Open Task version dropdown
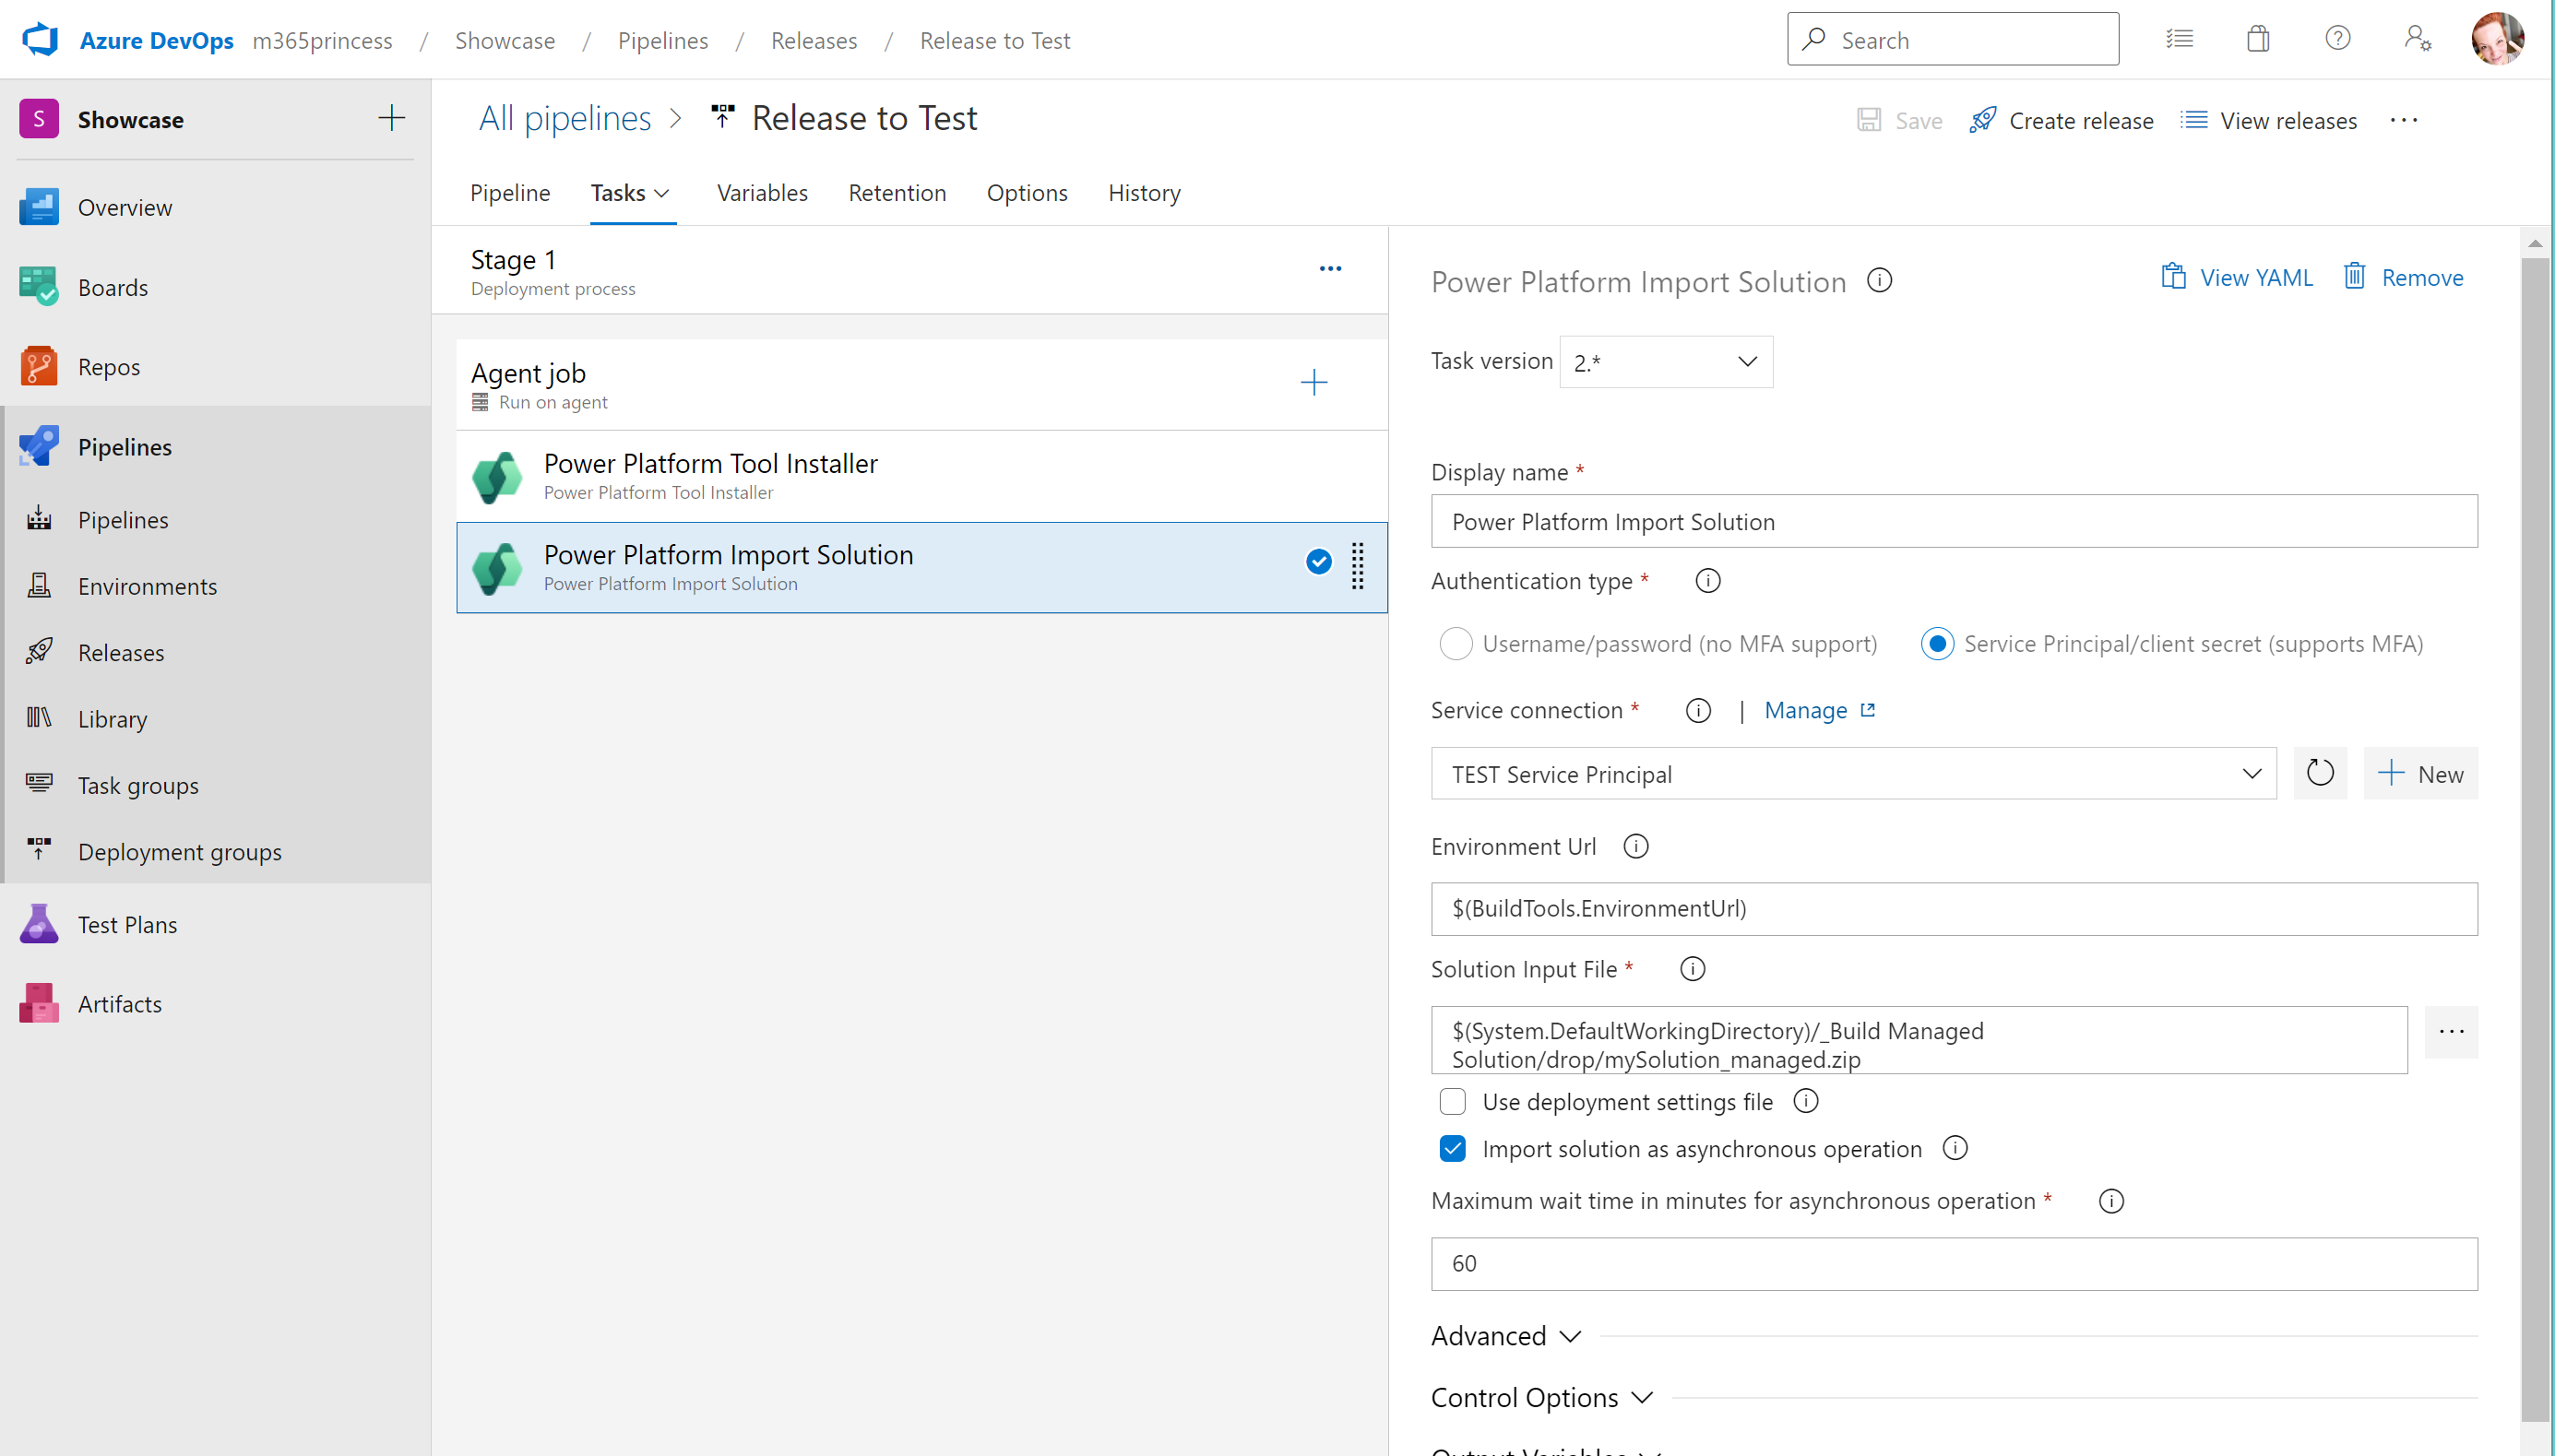The image size is (2555, 1456). pos(1666,362)
